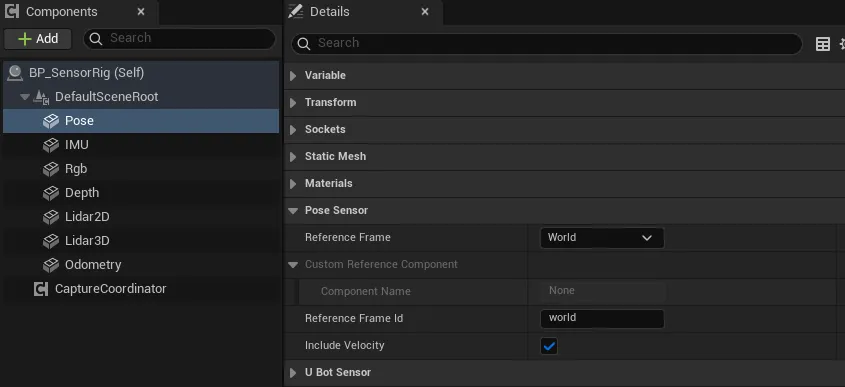
Task: Click the Reference Frame property label
Action: point(348,238)
